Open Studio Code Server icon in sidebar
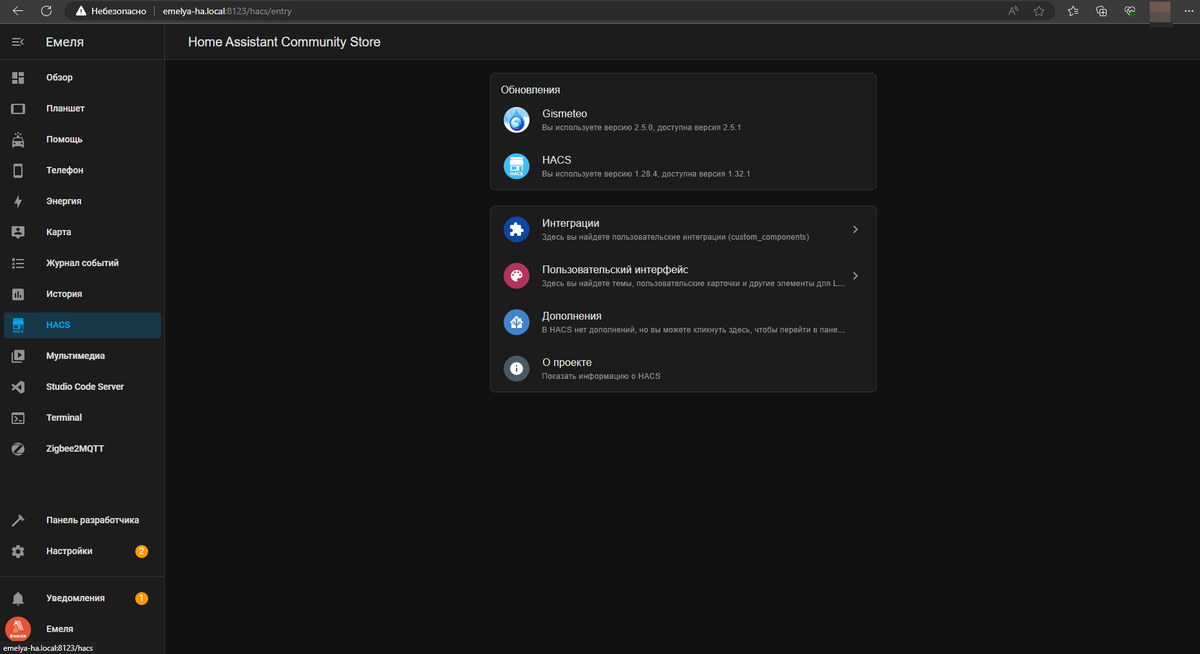 pyautogui.click(x=18, y=387)
